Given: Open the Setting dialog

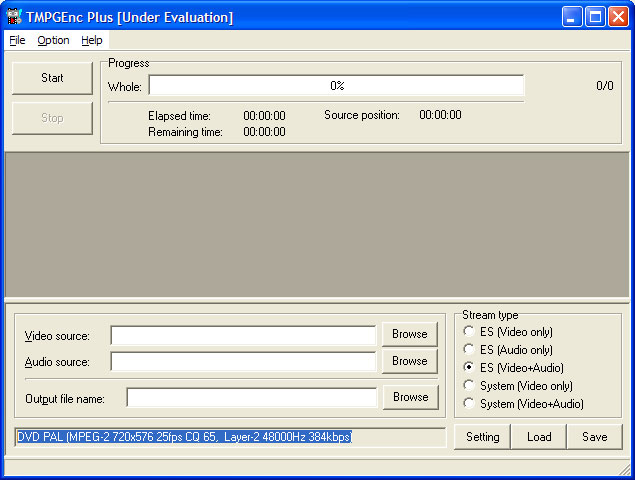Looking at the screenshot, I should click(482, 437).
